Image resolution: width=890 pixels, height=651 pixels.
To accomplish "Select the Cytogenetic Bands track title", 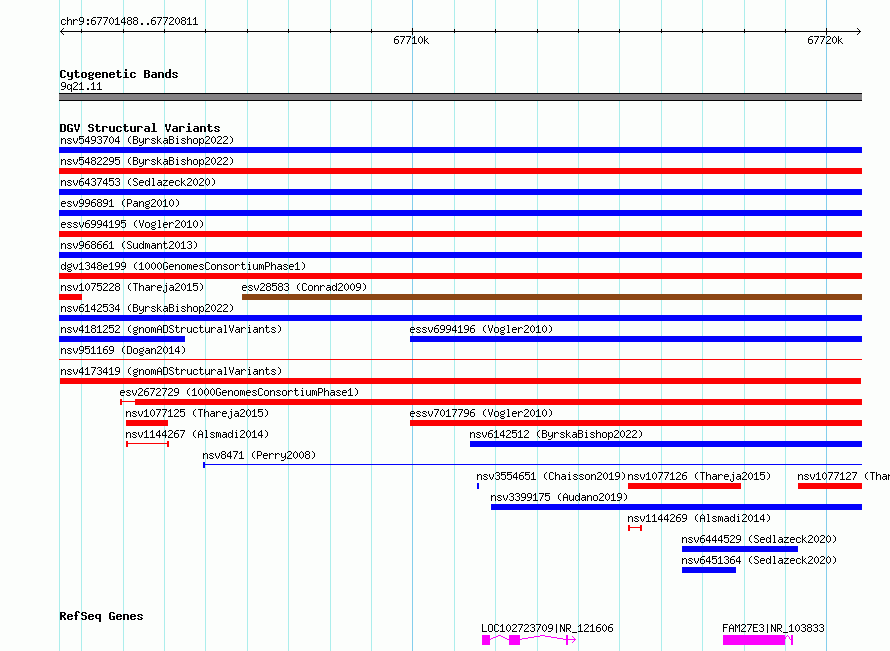I will pos(119,74).
